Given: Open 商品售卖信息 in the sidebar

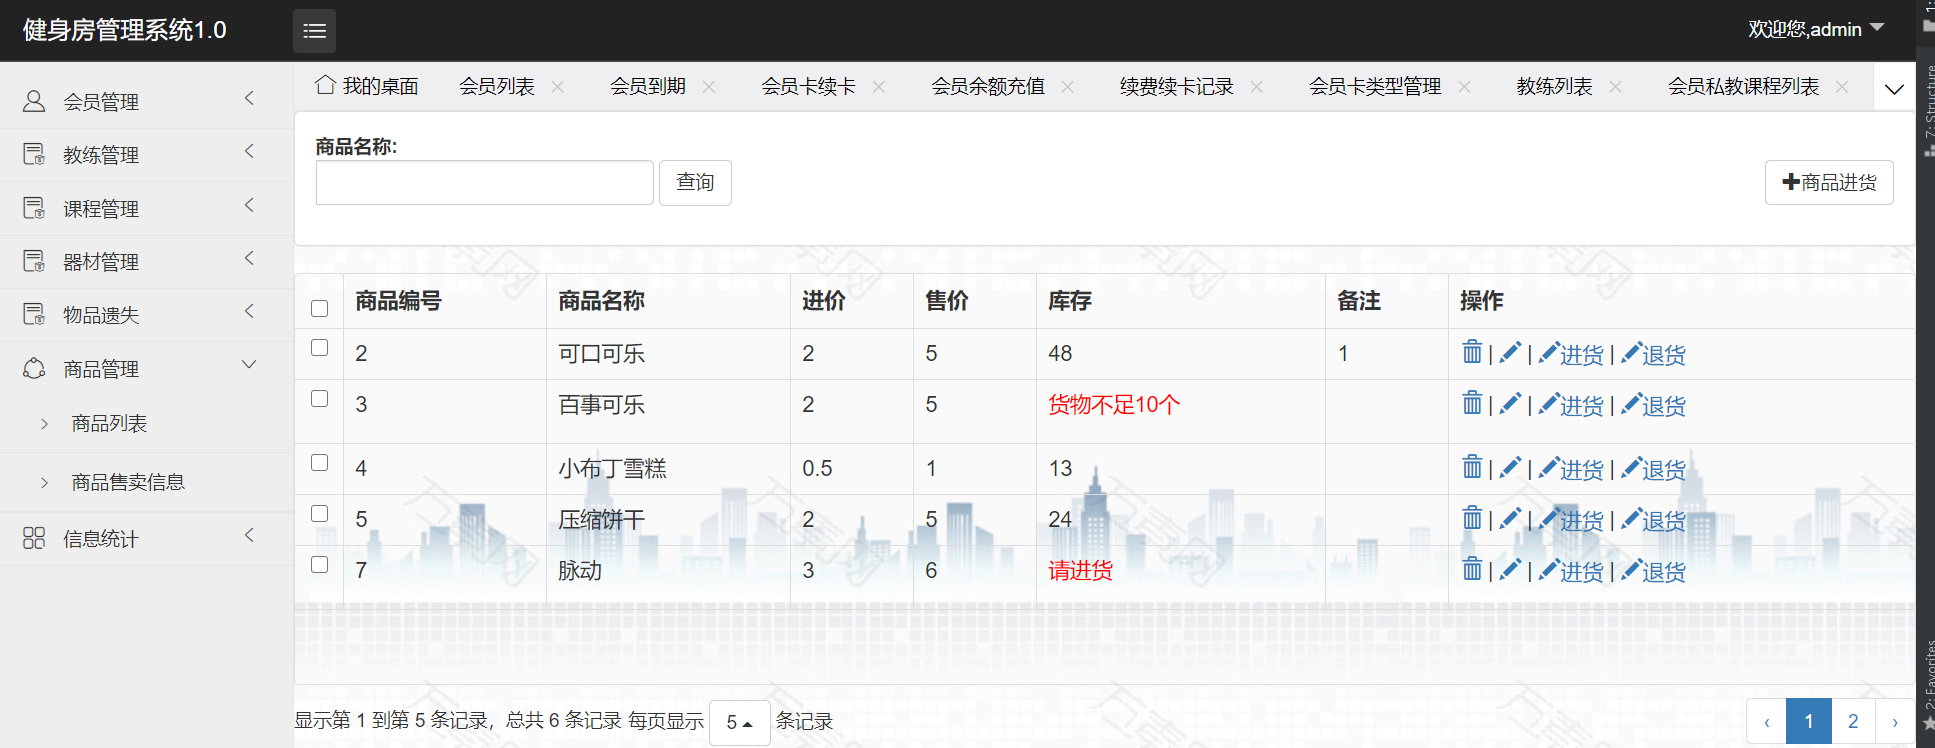Looking at the screenshot, I should (x=128, y=482).
